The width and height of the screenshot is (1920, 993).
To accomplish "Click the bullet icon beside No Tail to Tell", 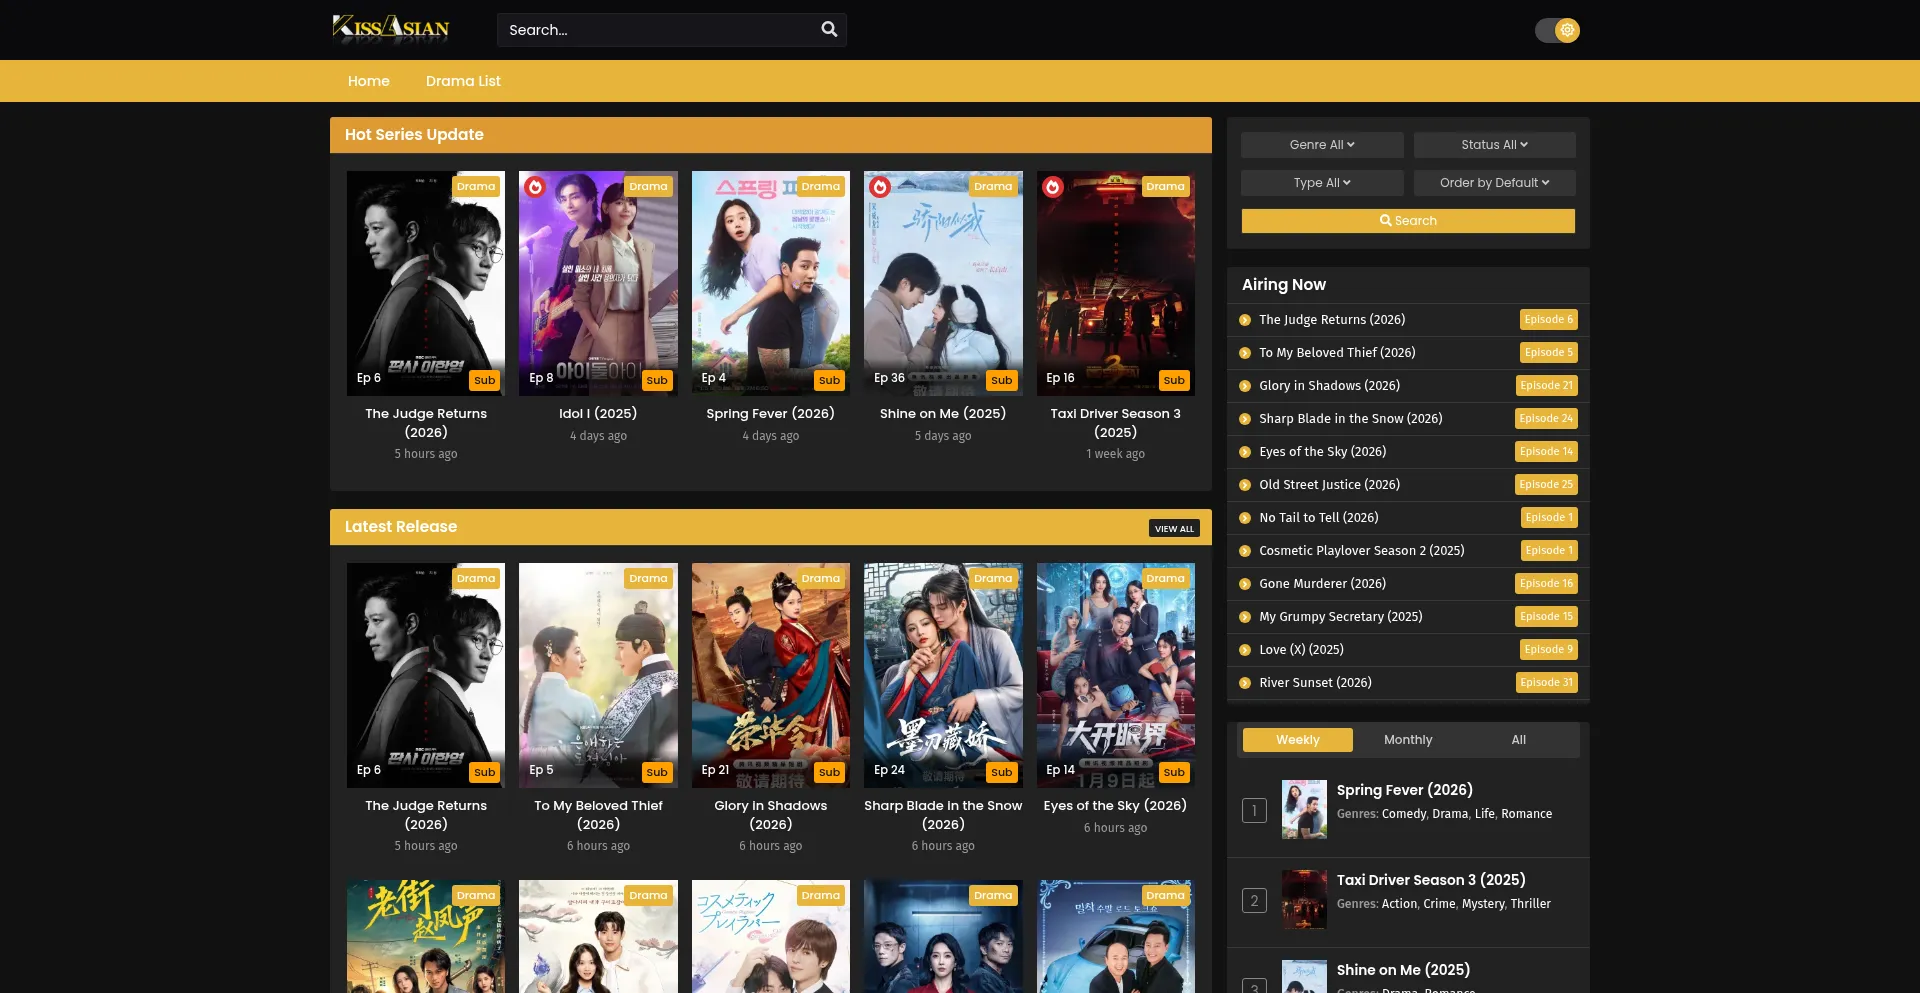I will tap(1245, 518).
